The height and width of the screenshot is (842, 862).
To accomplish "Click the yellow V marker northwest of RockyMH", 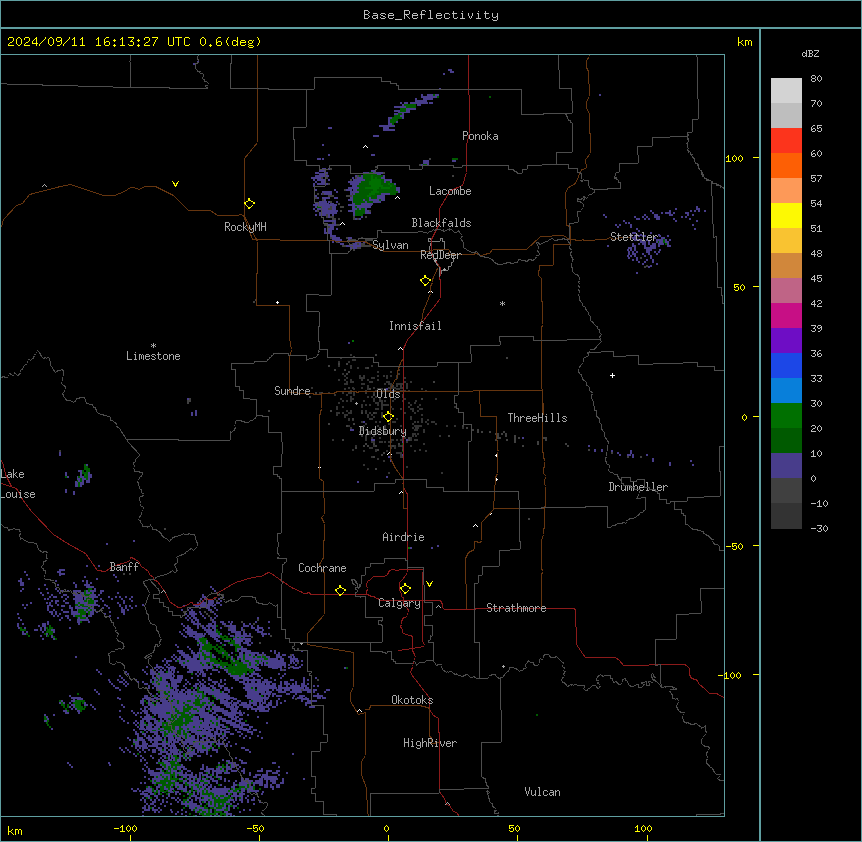I will (x=175, y=184).
